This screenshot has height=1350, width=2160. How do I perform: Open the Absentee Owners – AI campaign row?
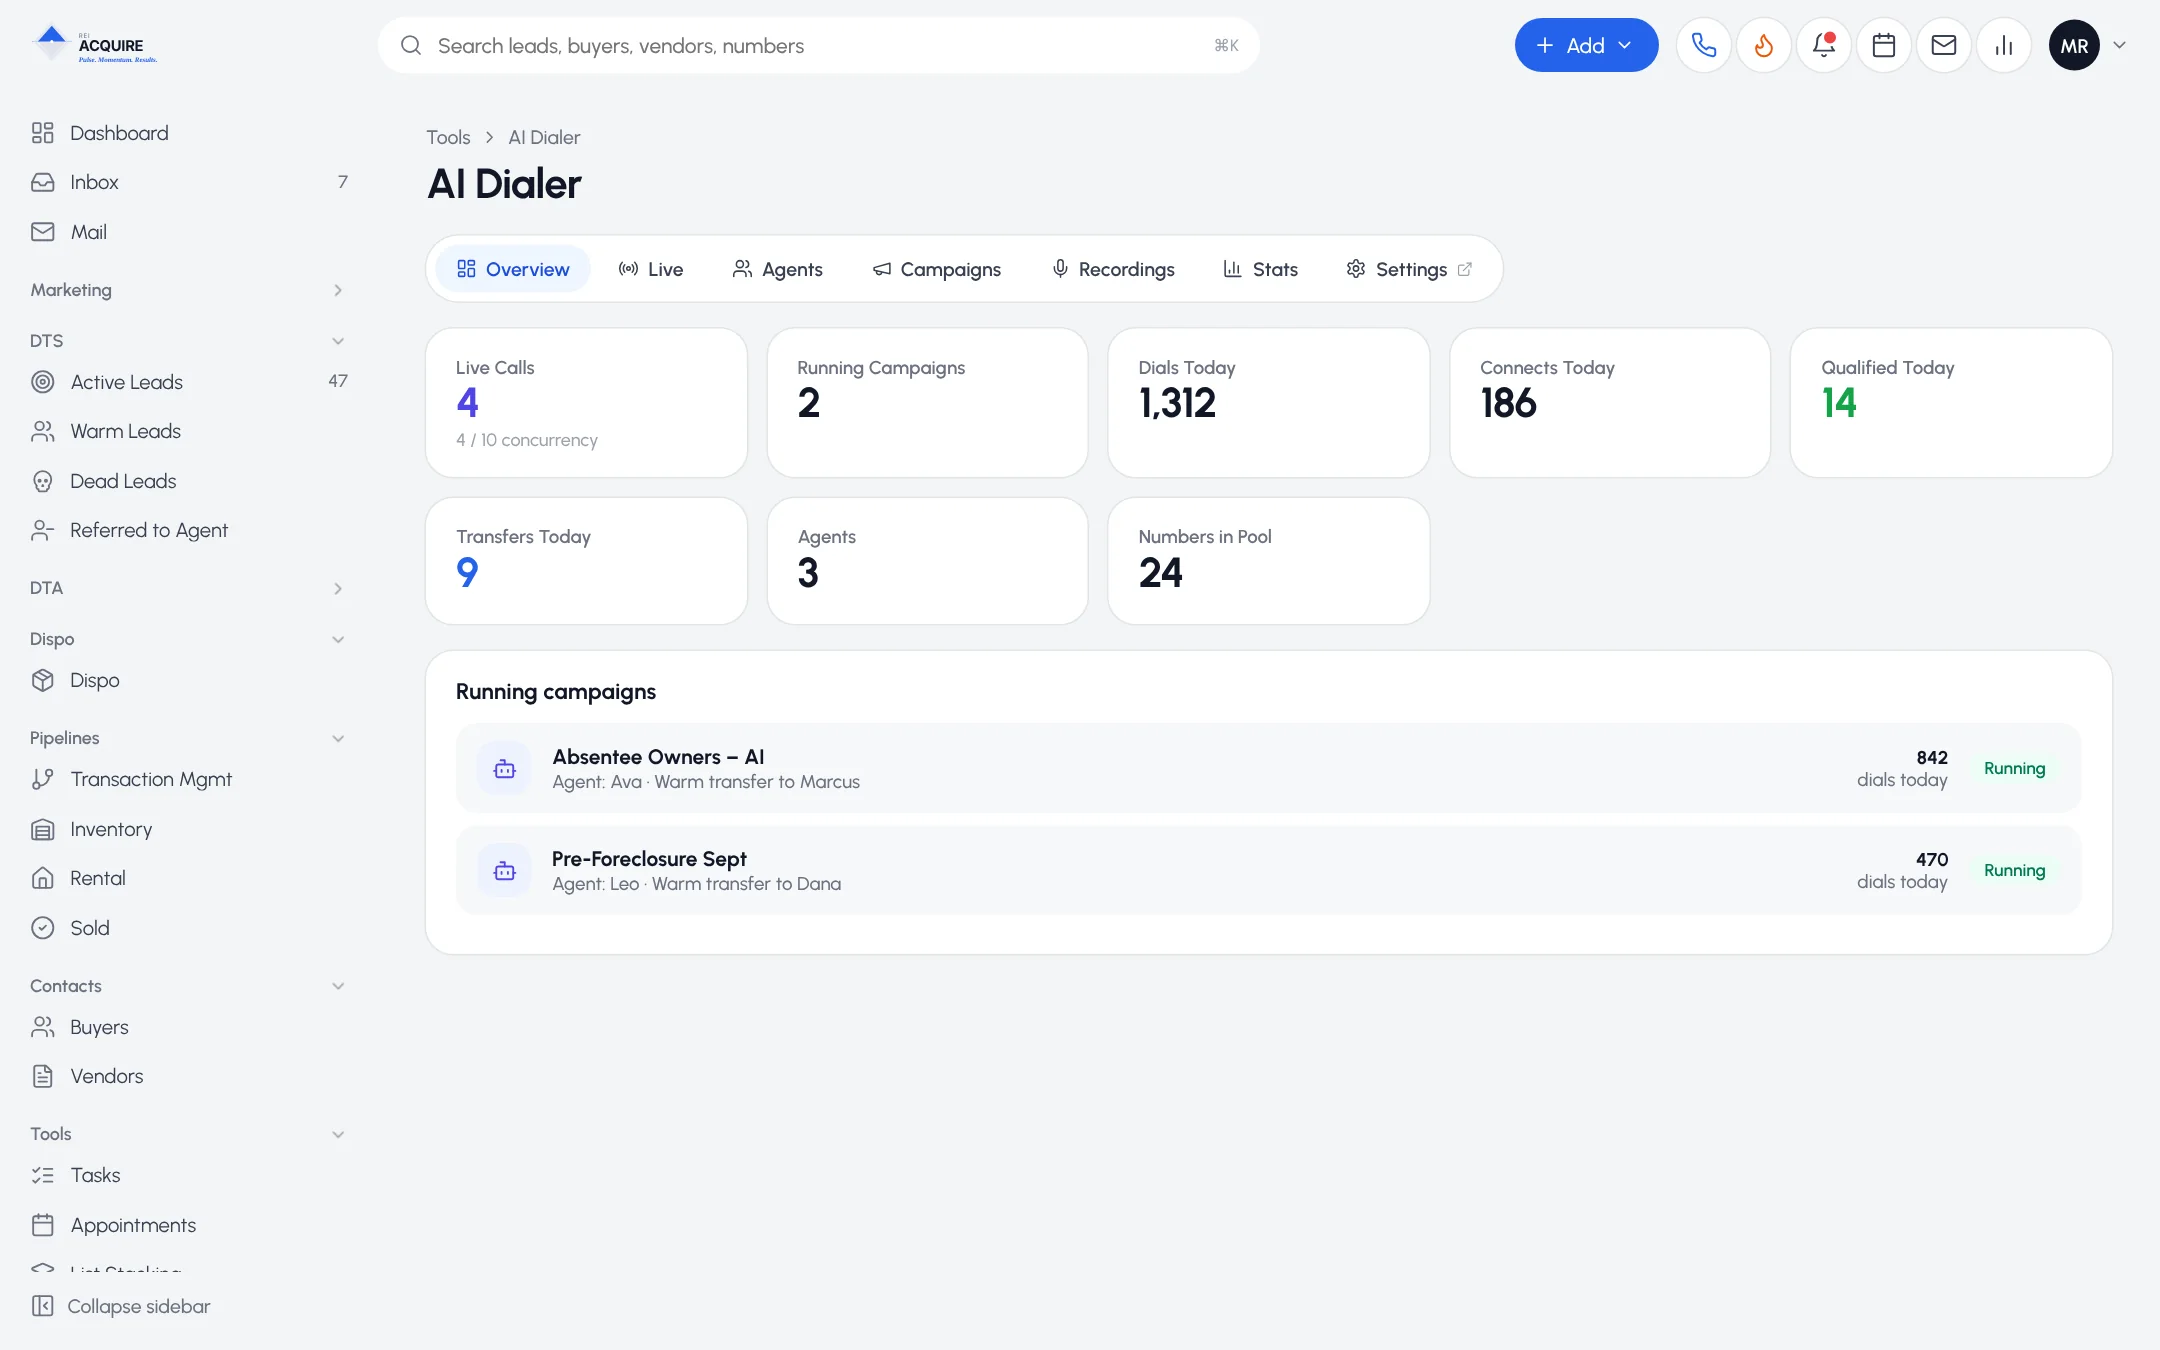[x=1268, y=768]
